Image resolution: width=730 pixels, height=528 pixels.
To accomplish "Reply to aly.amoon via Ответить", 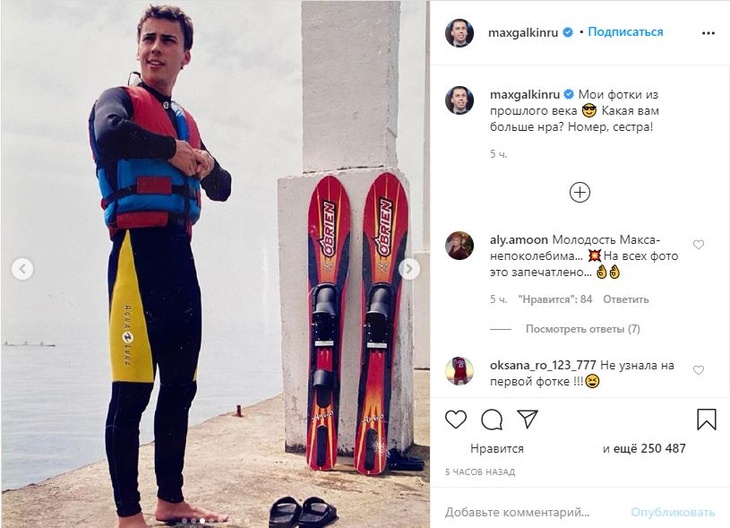I will [627, 299].
